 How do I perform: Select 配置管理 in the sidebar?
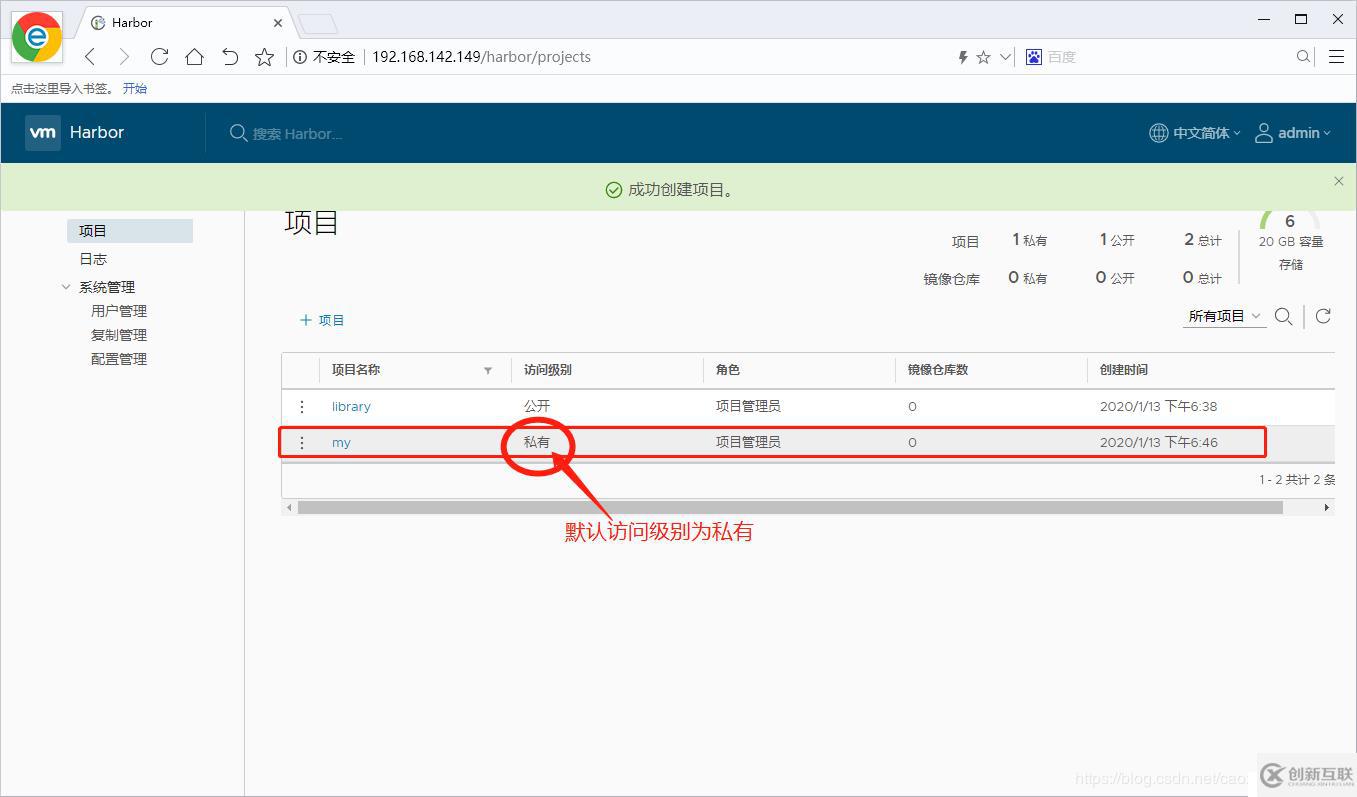pos(118,358)
